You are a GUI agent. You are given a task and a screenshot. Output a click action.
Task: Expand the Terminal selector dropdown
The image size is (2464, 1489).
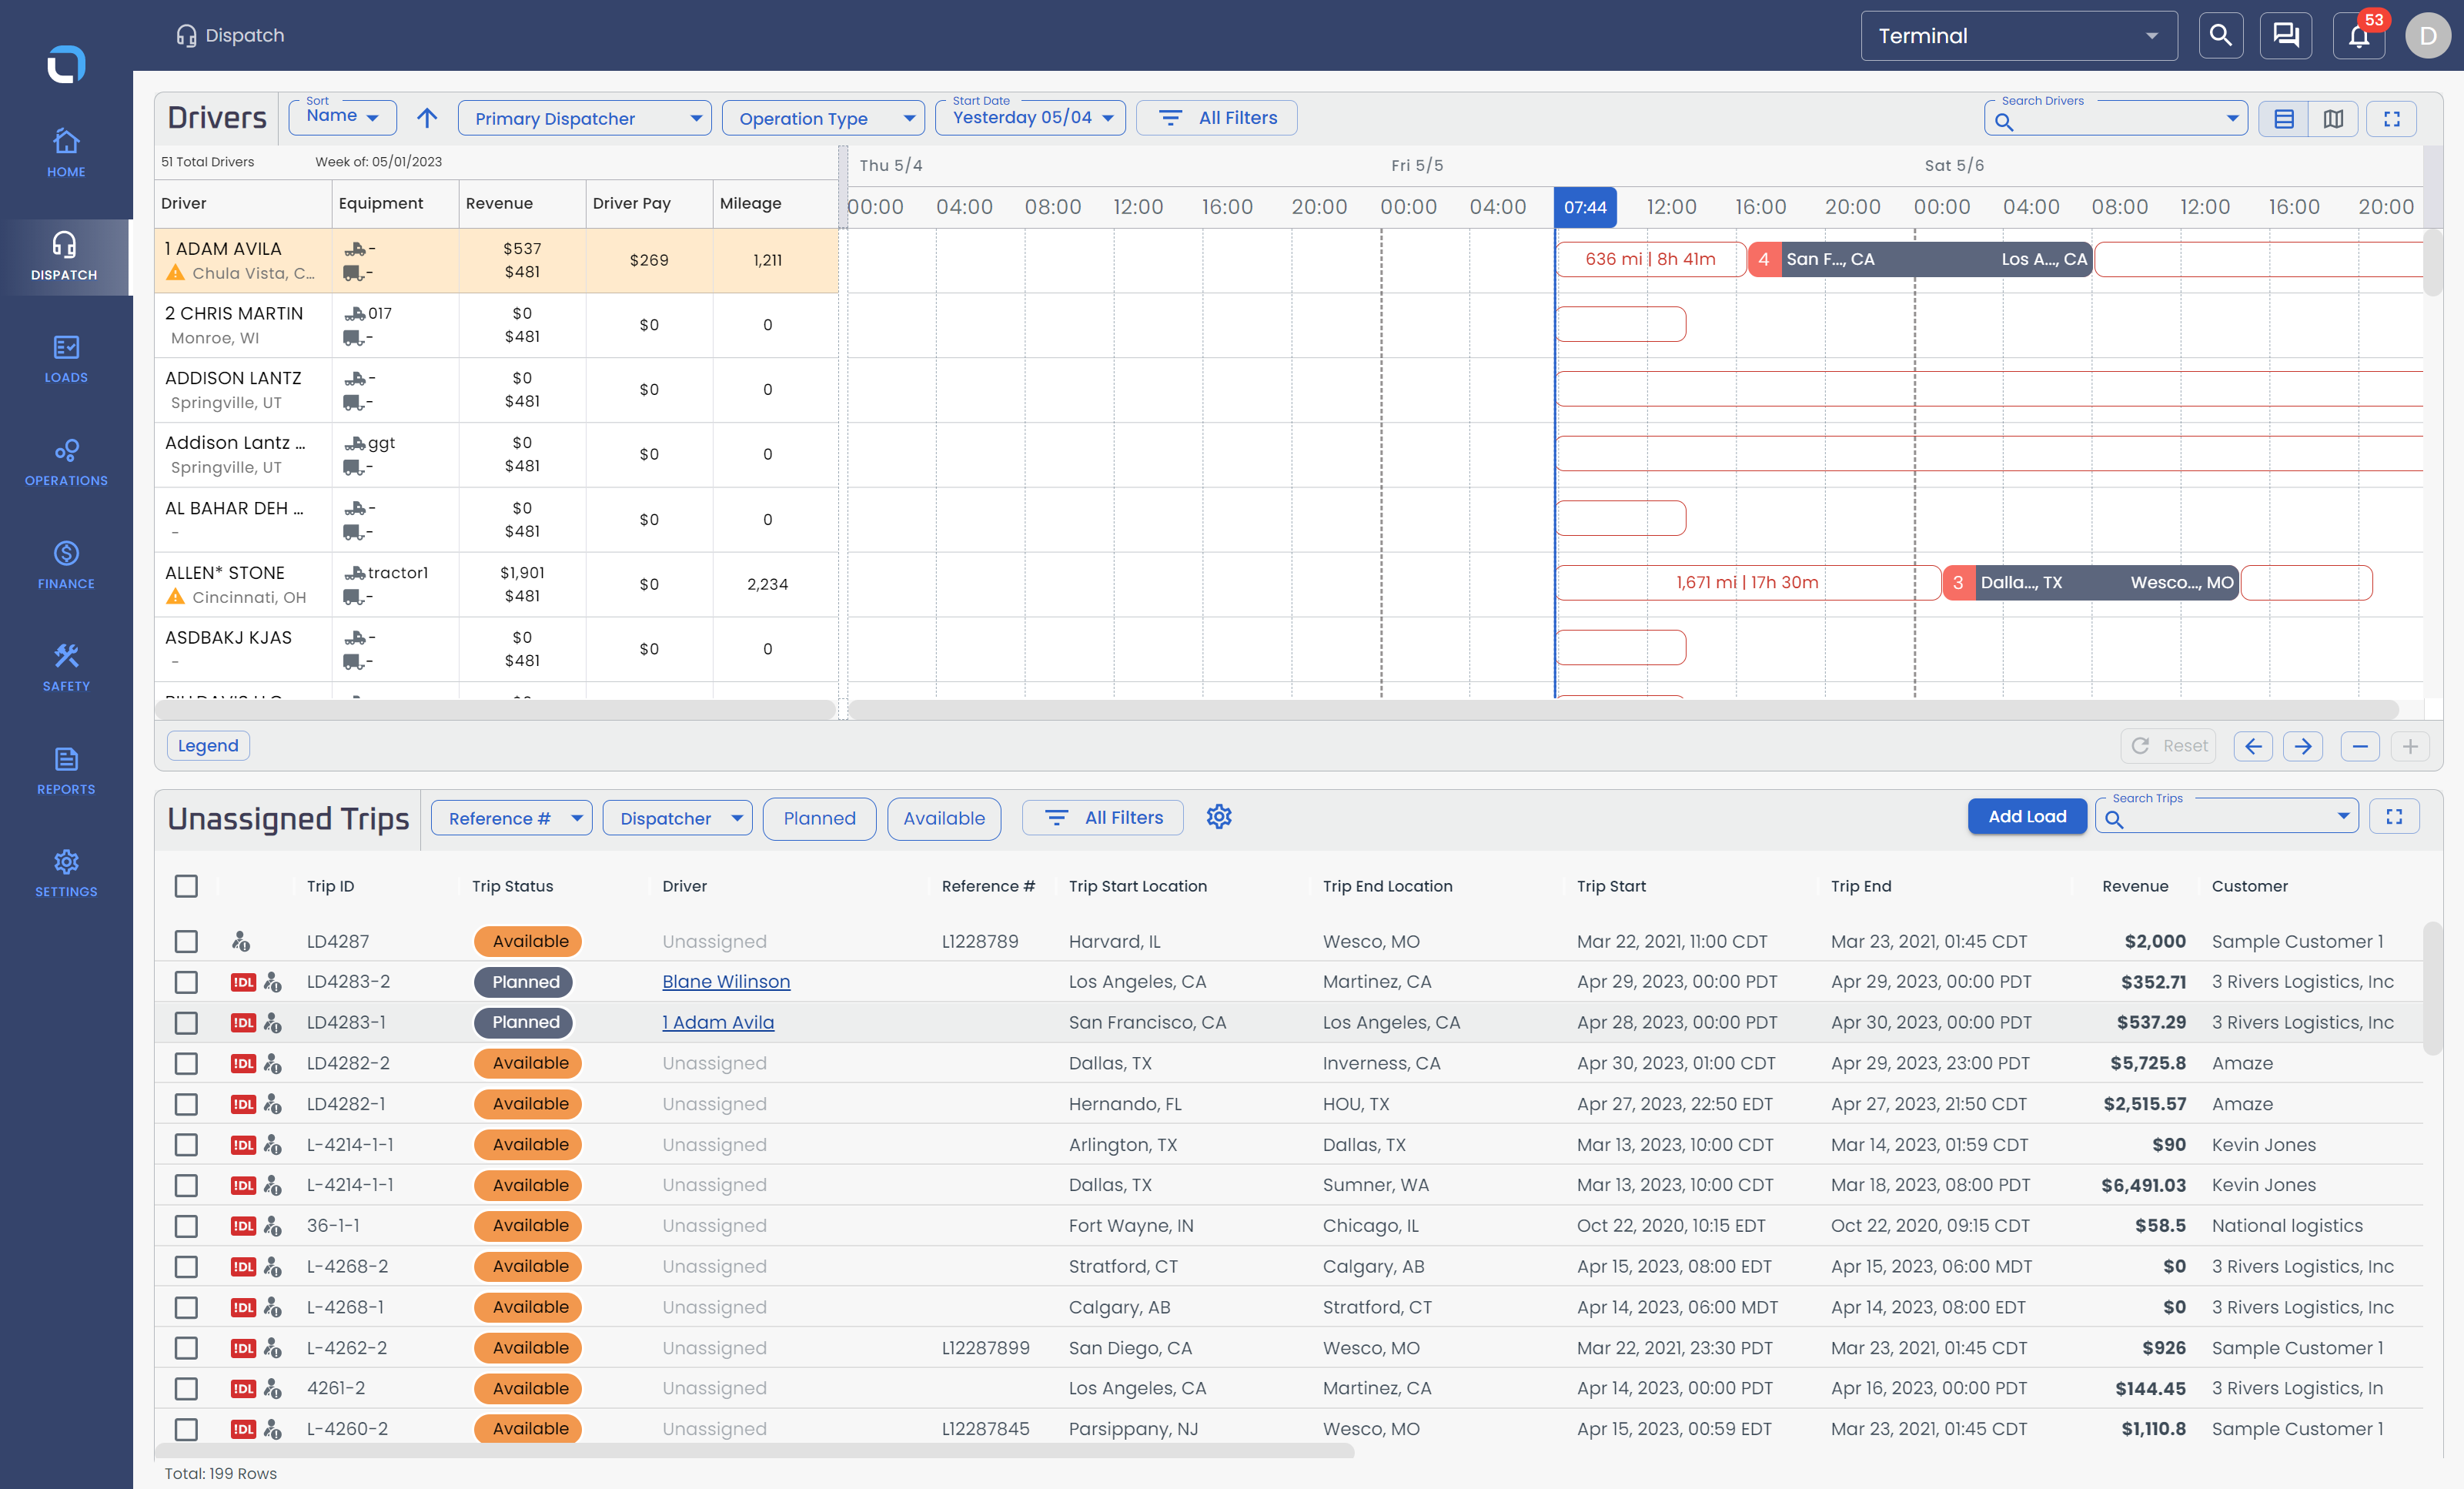[2019, 36]
